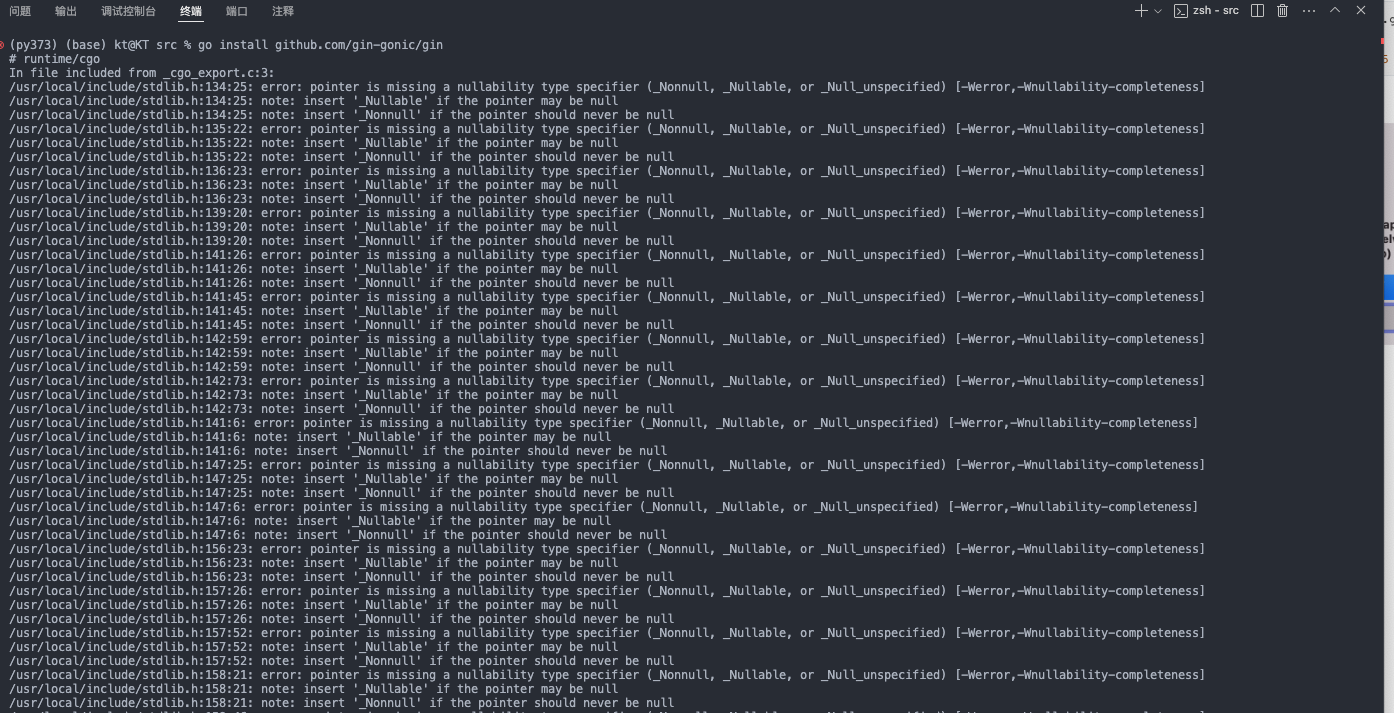Switch to the 注释 (Comments) tab

283,11
